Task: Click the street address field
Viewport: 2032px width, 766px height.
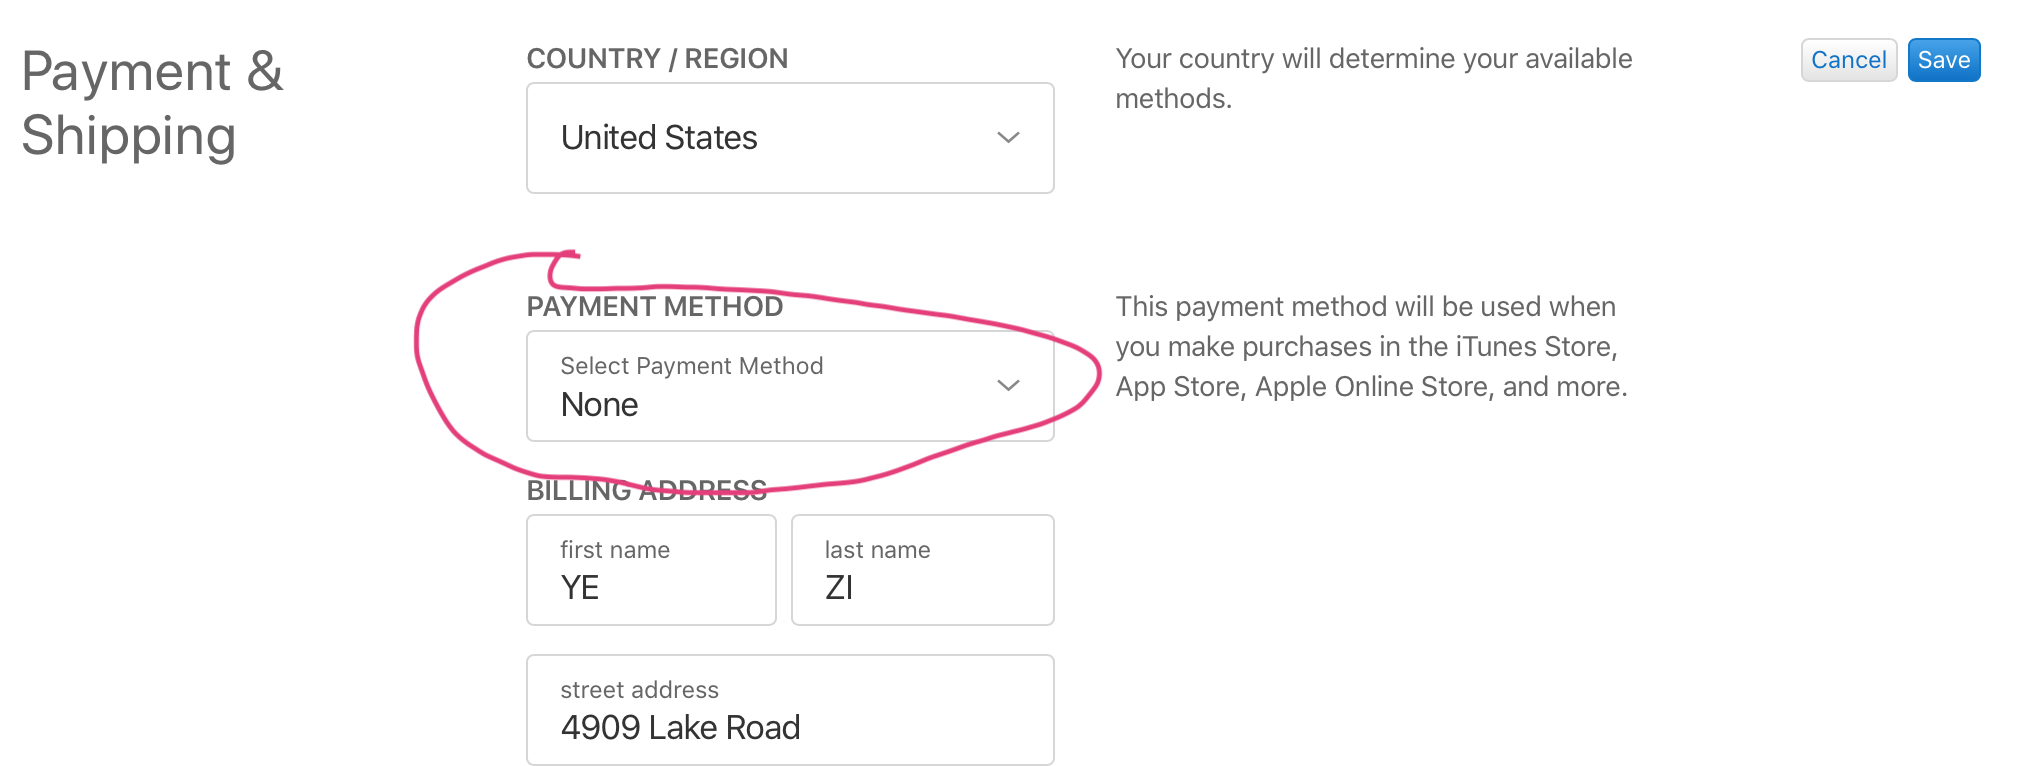Action: tap(790, 710)
